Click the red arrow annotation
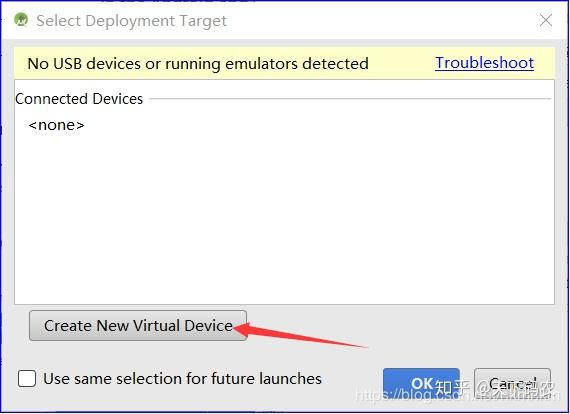This screenshot has height=414, width=570. coord(300,335)
